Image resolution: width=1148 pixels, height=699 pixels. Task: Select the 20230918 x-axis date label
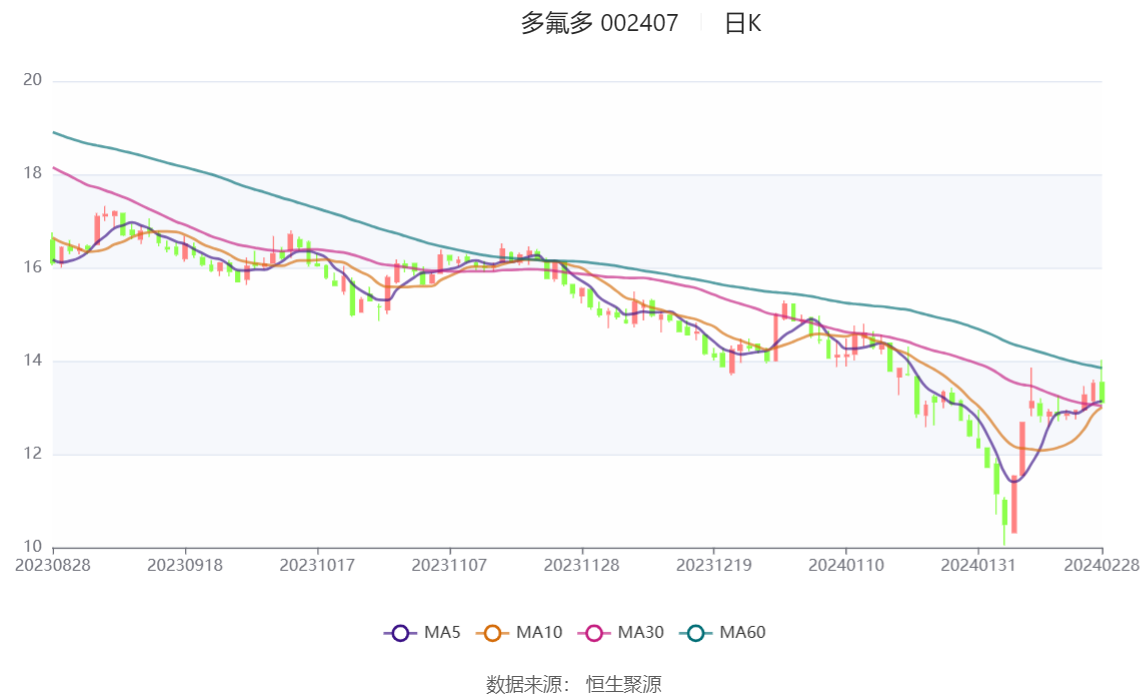tap(185, 565)
